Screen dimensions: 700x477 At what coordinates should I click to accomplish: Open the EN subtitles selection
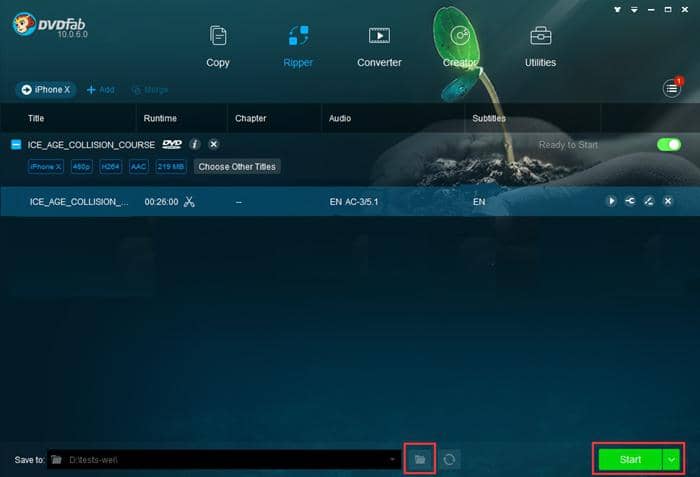click(479, 202)
